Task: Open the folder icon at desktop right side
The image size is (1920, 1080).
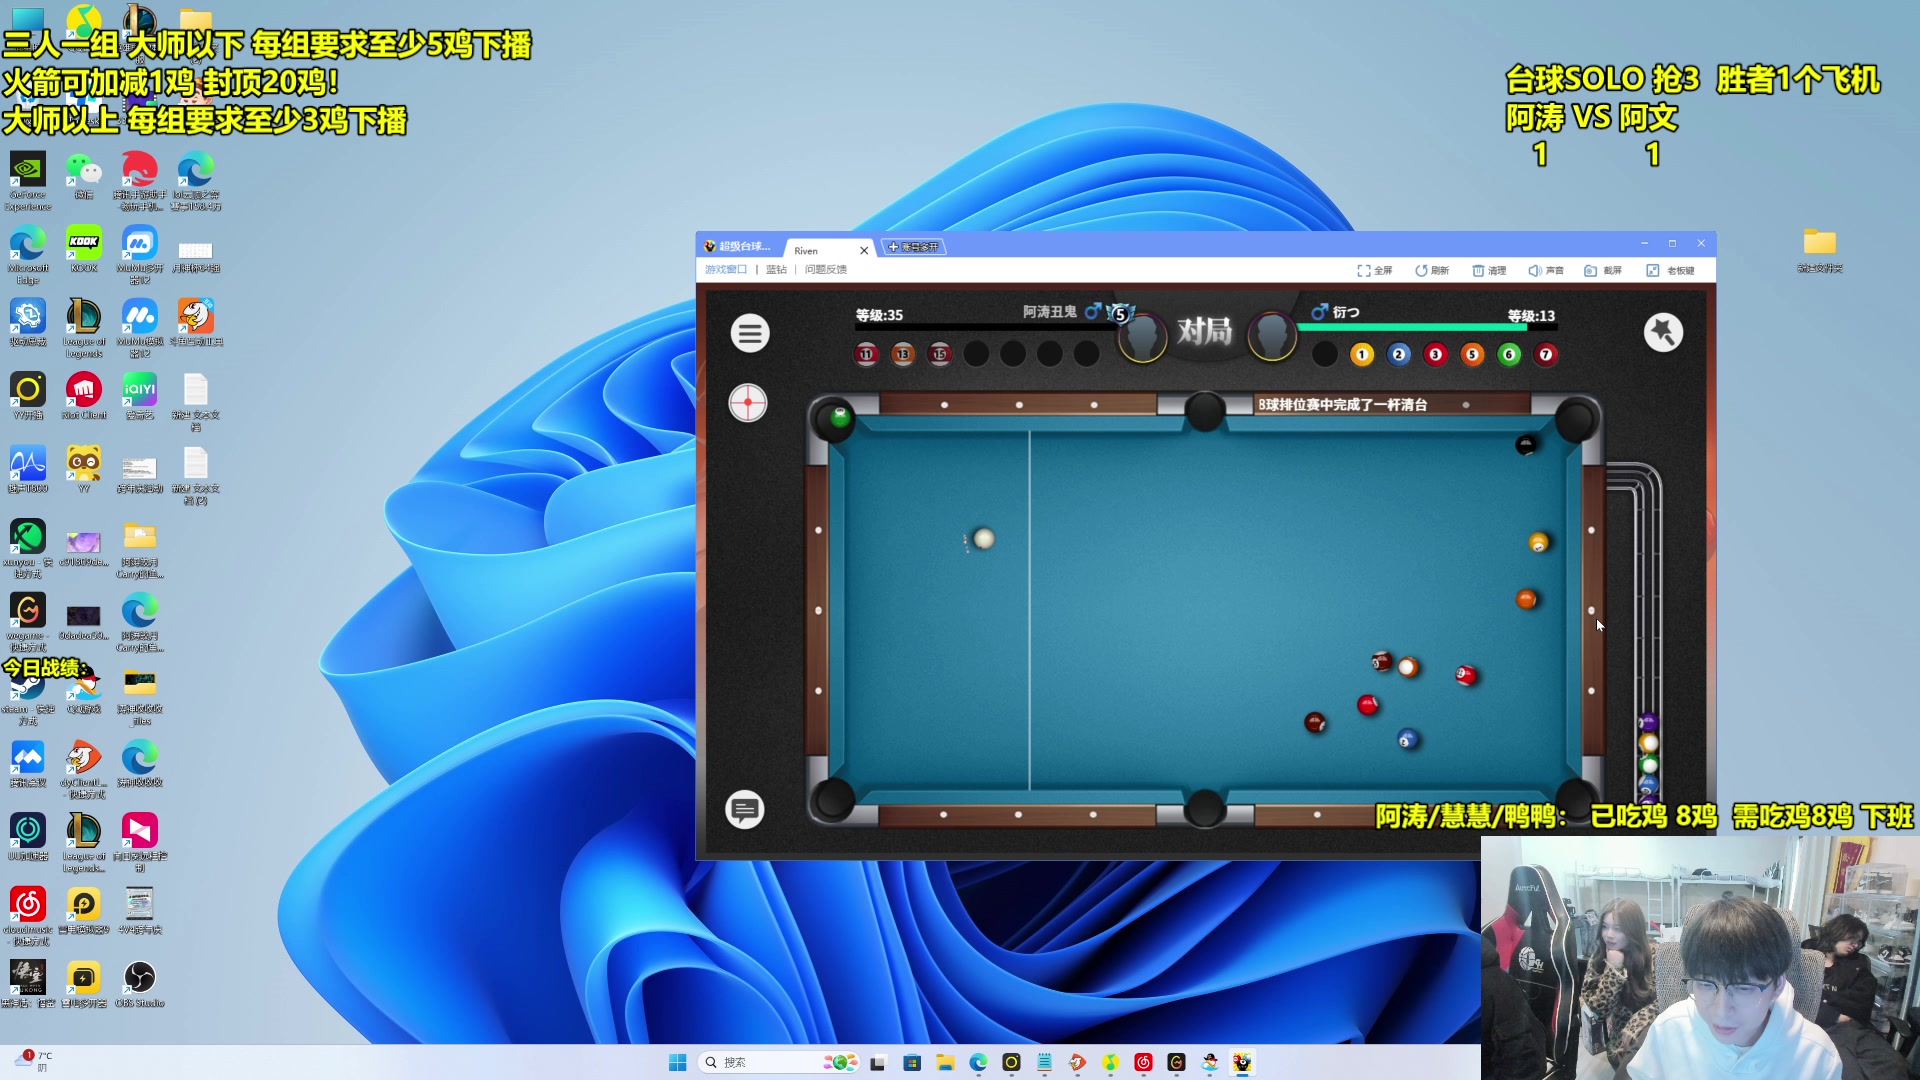Action: coord(1820,250)
